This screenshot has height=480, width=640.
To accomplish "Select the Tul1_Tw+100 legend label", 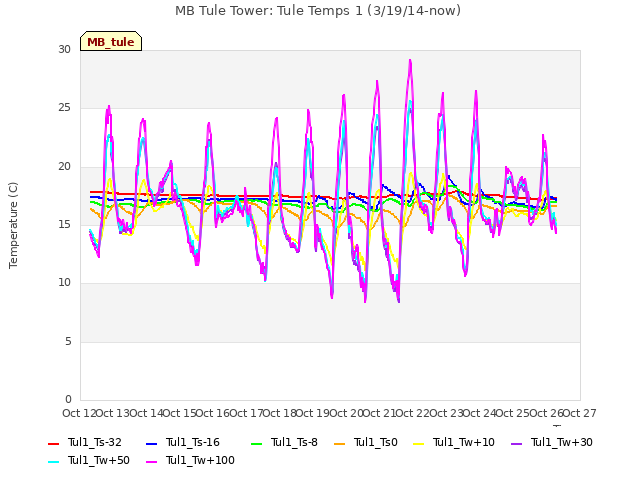I will [200, 460].
